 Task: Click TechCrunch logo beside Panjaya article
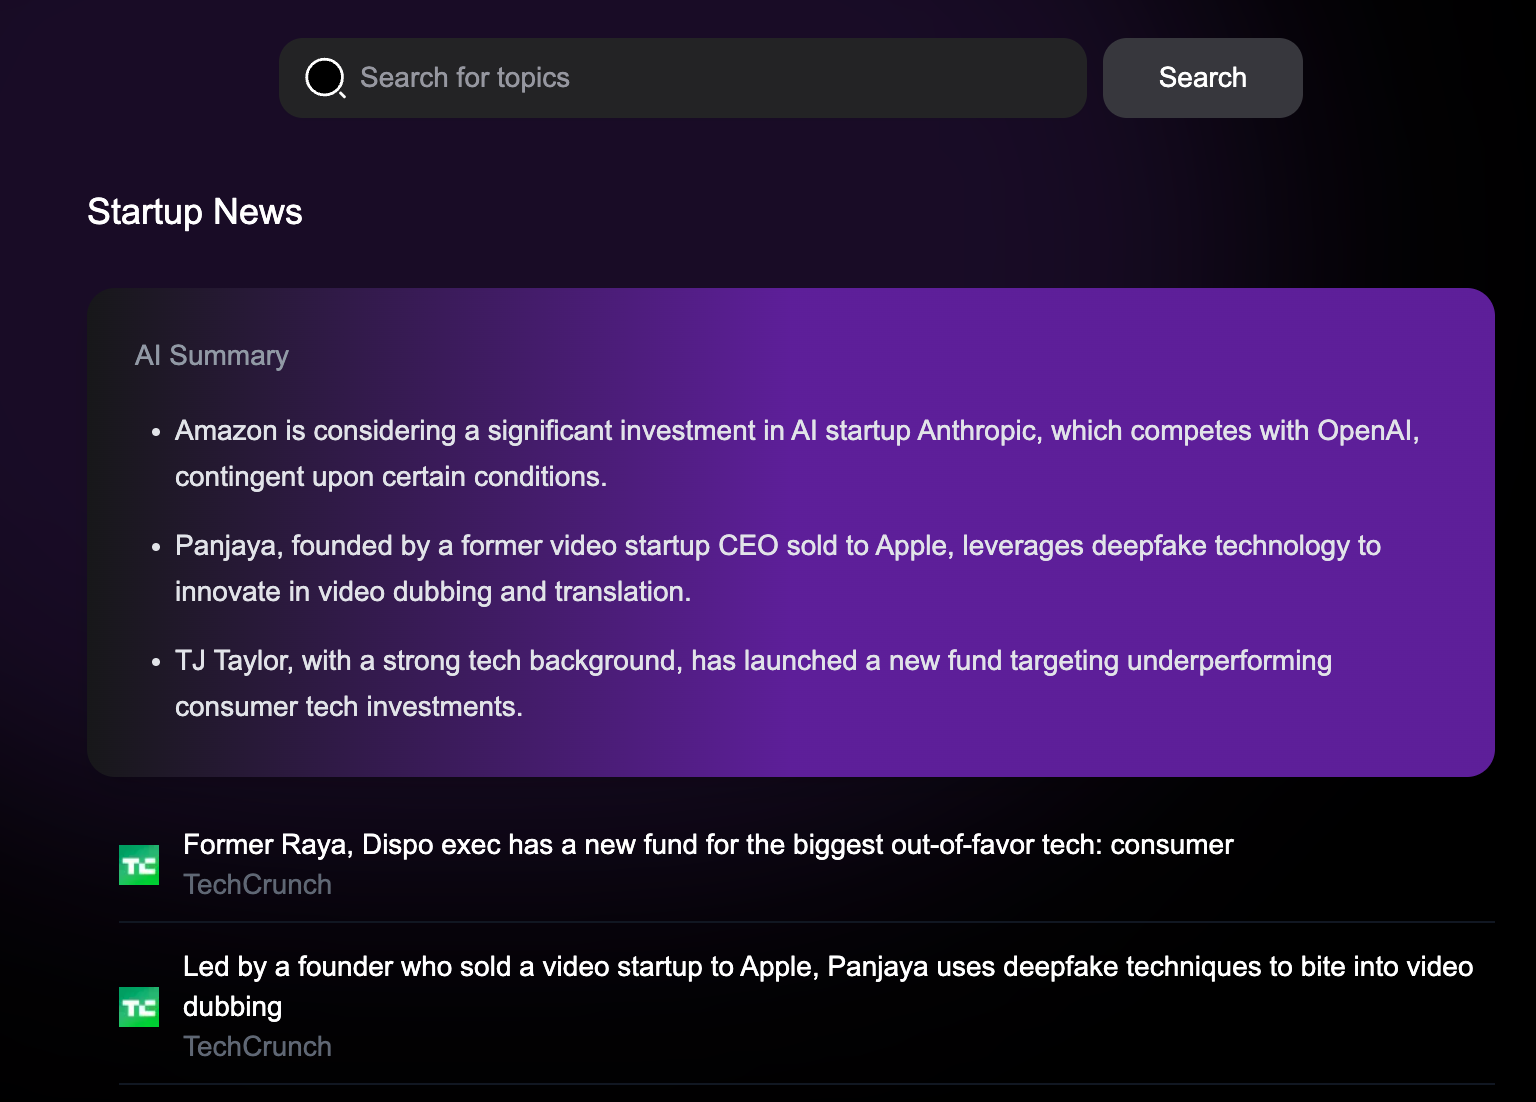click(139, 1007)
